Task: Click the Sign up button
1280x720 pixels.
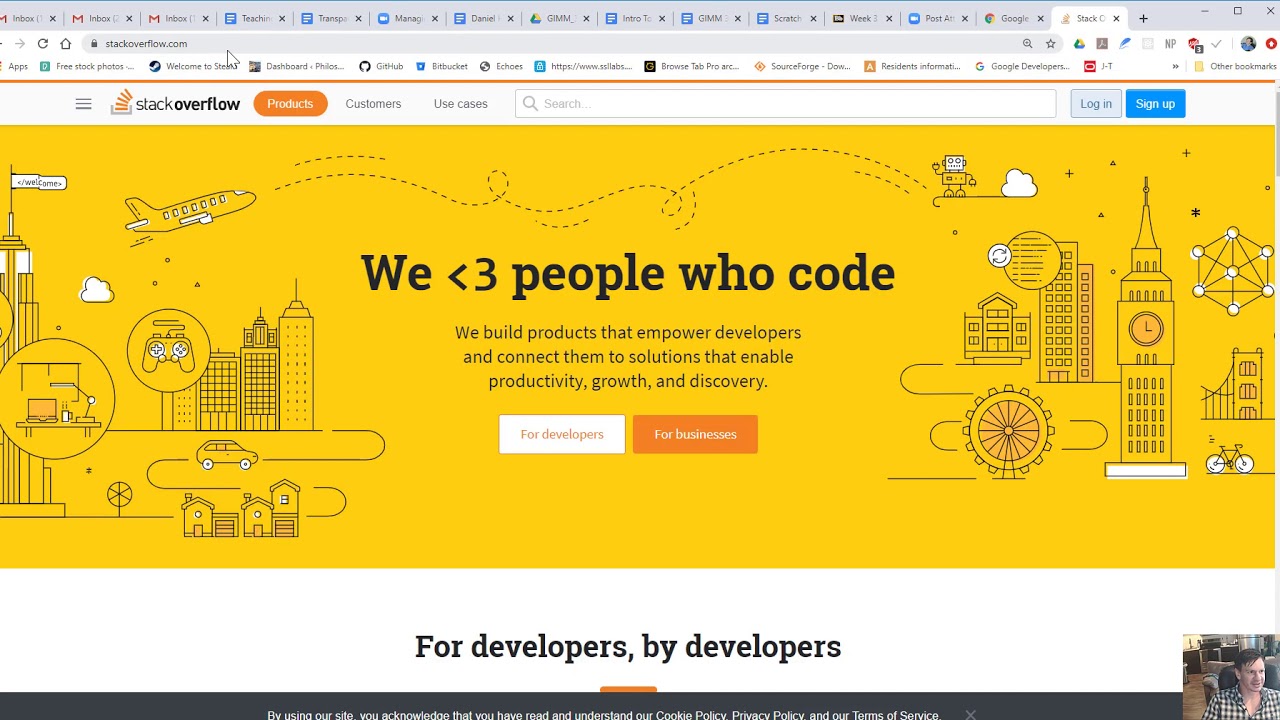Action: pyautogui.click(x=1155, y=104)
